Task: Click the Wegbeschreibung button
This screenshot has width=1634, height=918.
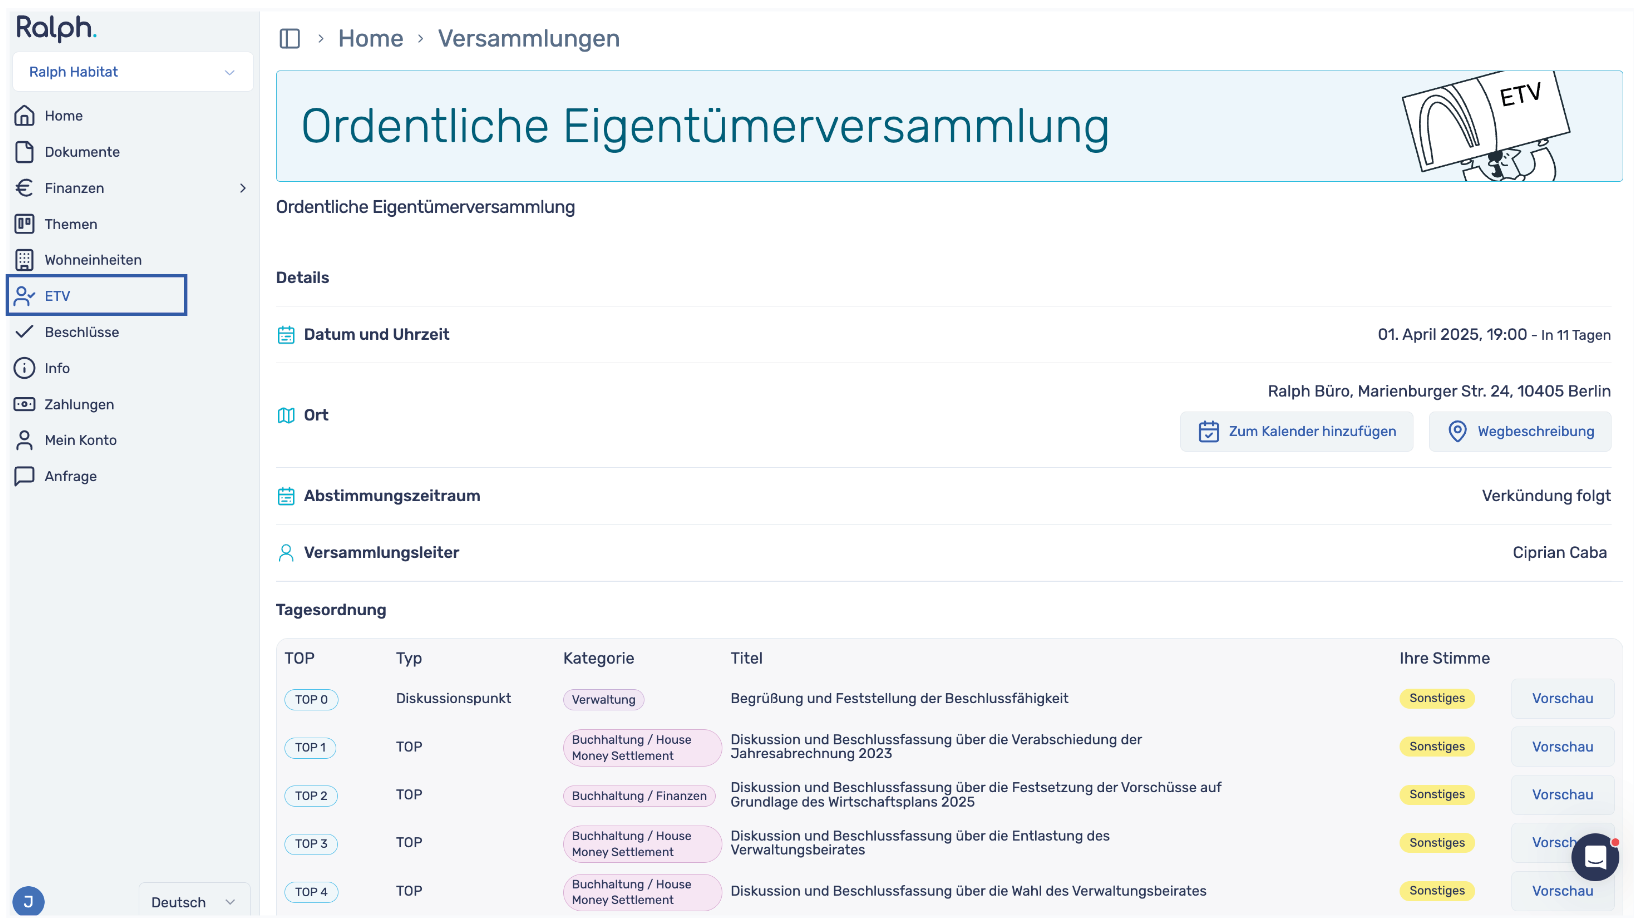Action: click(x=1520, y=432)
